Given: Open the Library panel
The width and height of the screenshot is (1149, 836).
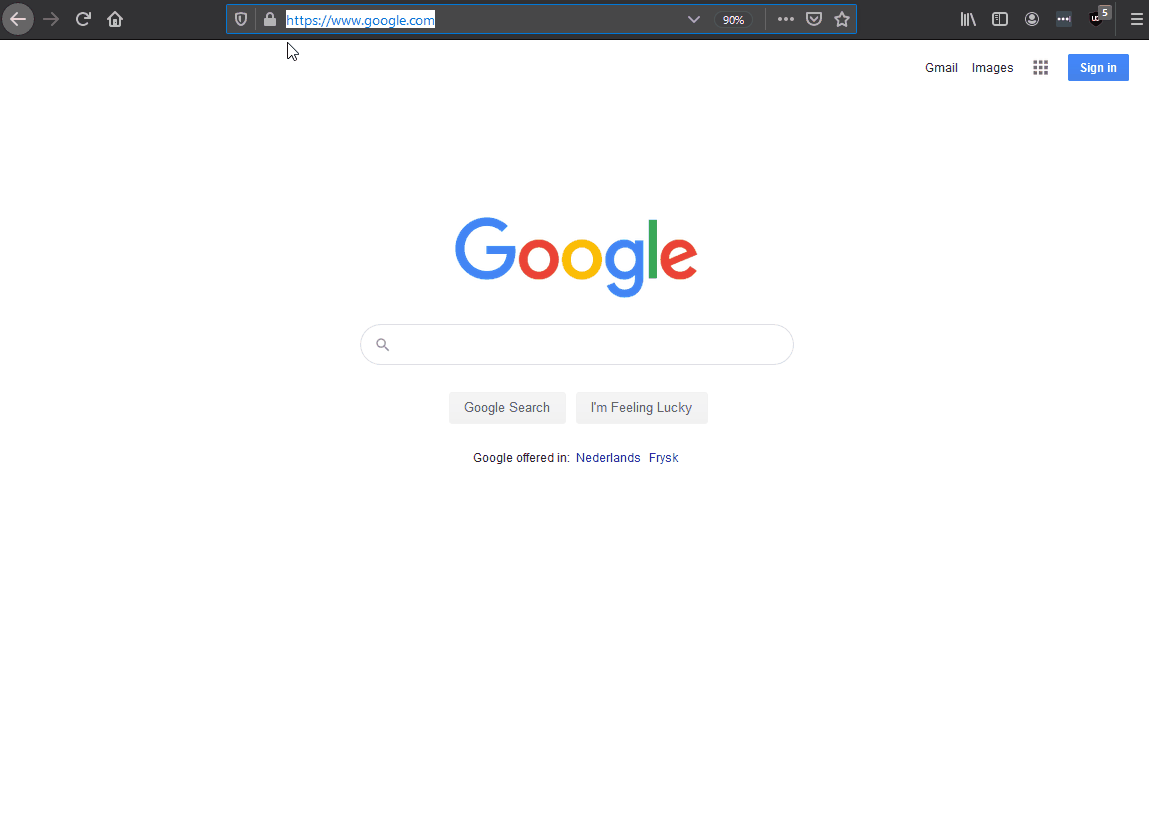Looking at the screenshot, I should pyautogui.click(x=968, y=19).
